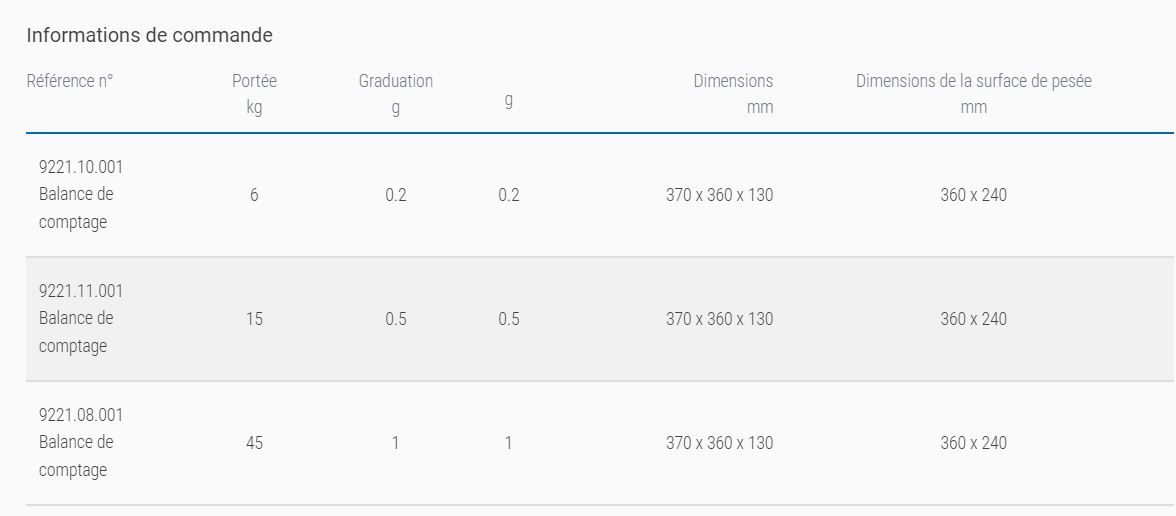Select the 45 kg capacity cell

click(x=254, y=443)
